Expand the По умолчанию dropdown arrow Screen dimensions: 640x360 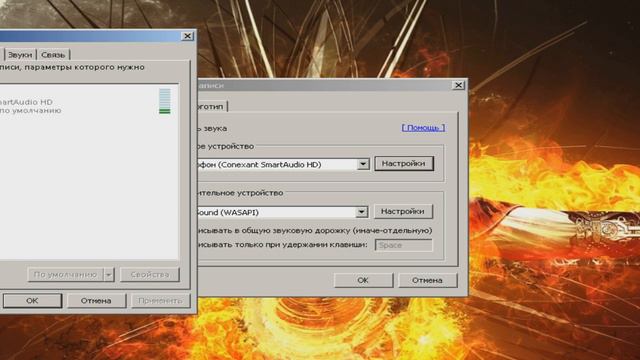coord(109,274)
